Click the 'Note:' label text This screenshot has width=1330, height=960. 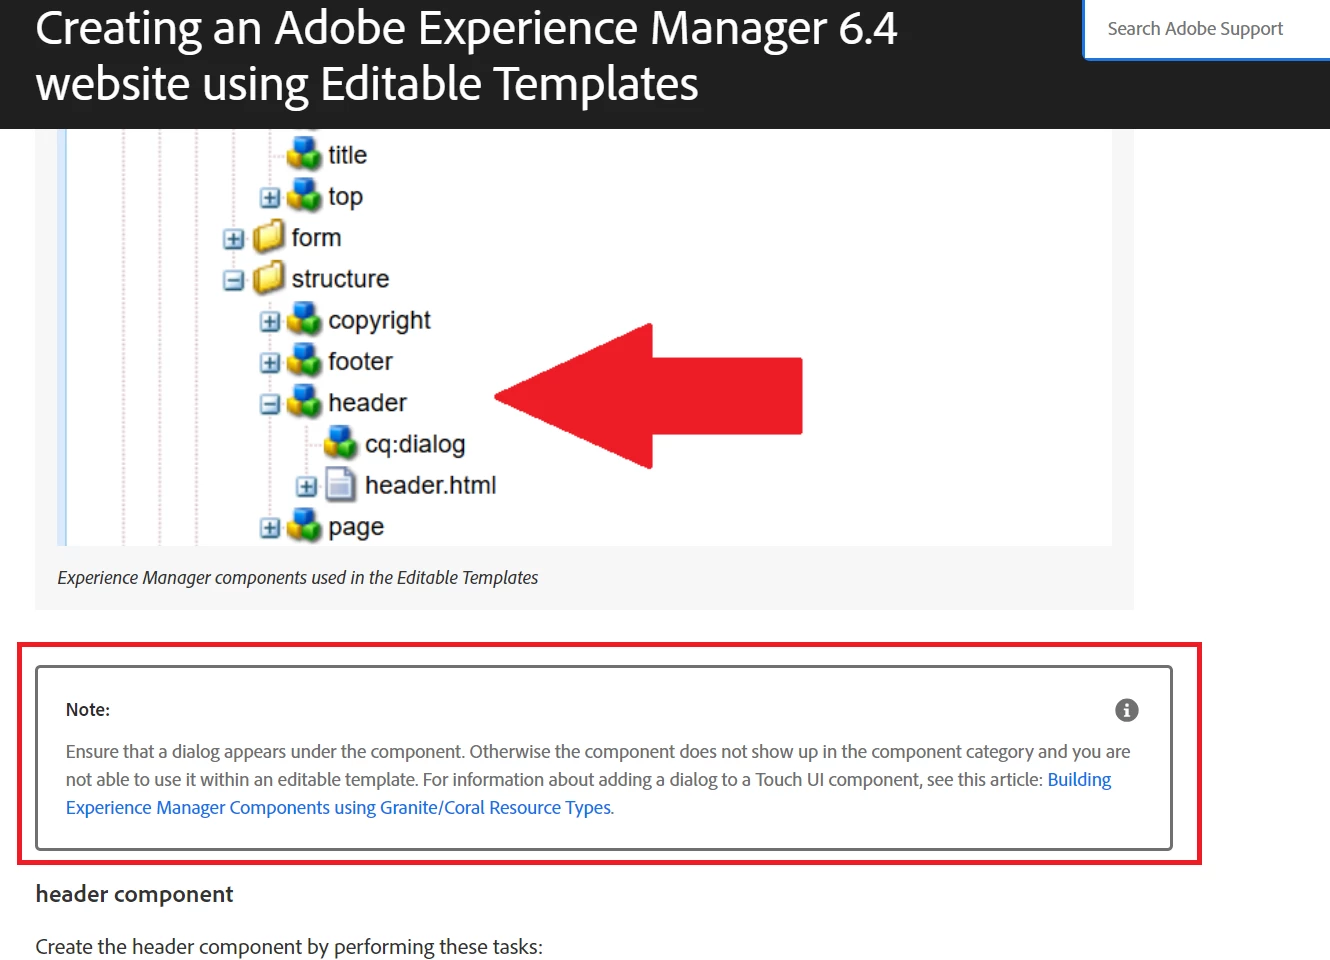88,710
